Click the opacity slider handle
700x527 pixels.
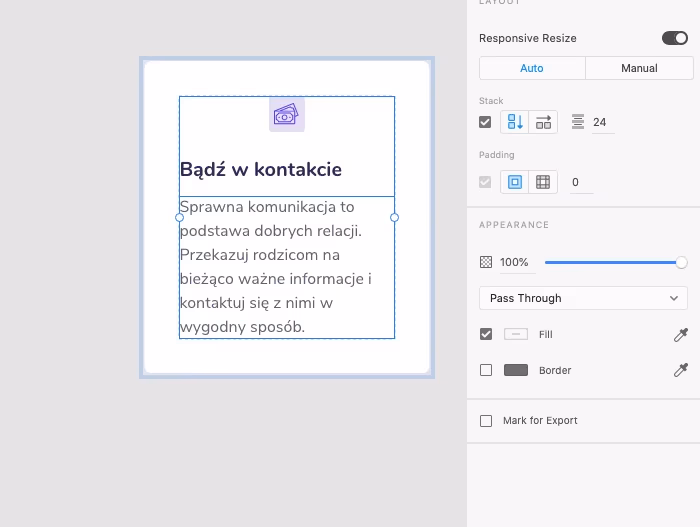[x=681, y=263]
